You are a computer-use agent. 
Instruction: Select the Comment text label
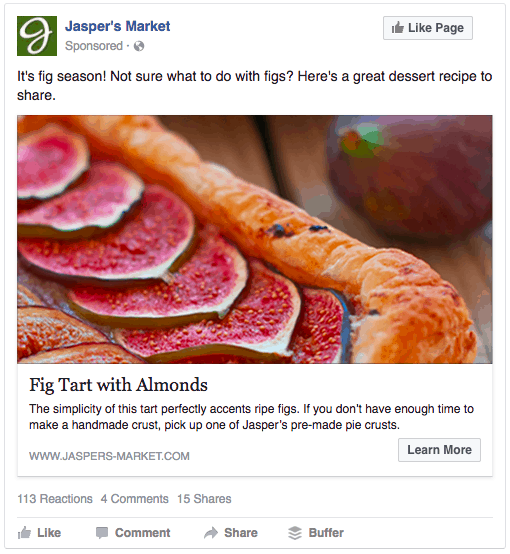(x=142, y=533)
